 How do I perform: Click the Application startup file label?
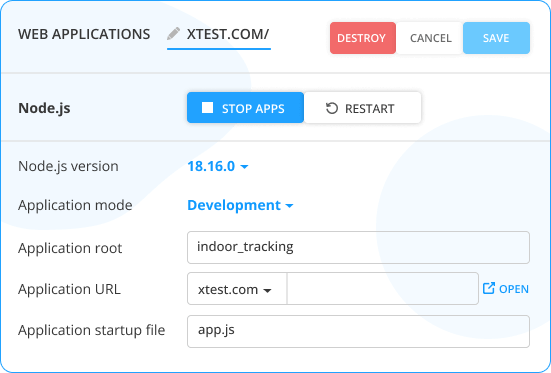(x=91, y=330)
